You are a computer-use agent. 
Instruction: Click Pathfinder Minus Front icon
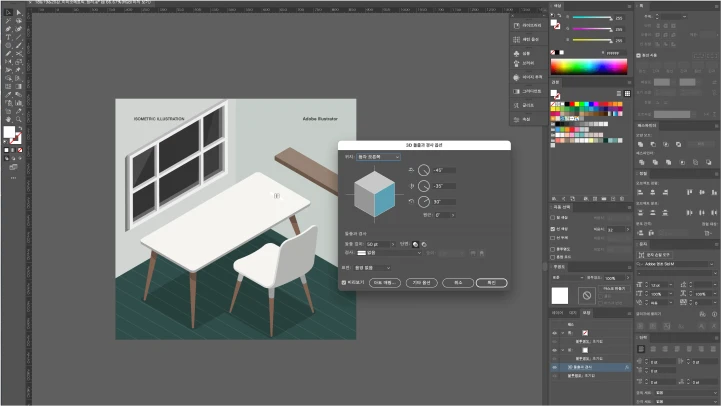pos(653,144)
